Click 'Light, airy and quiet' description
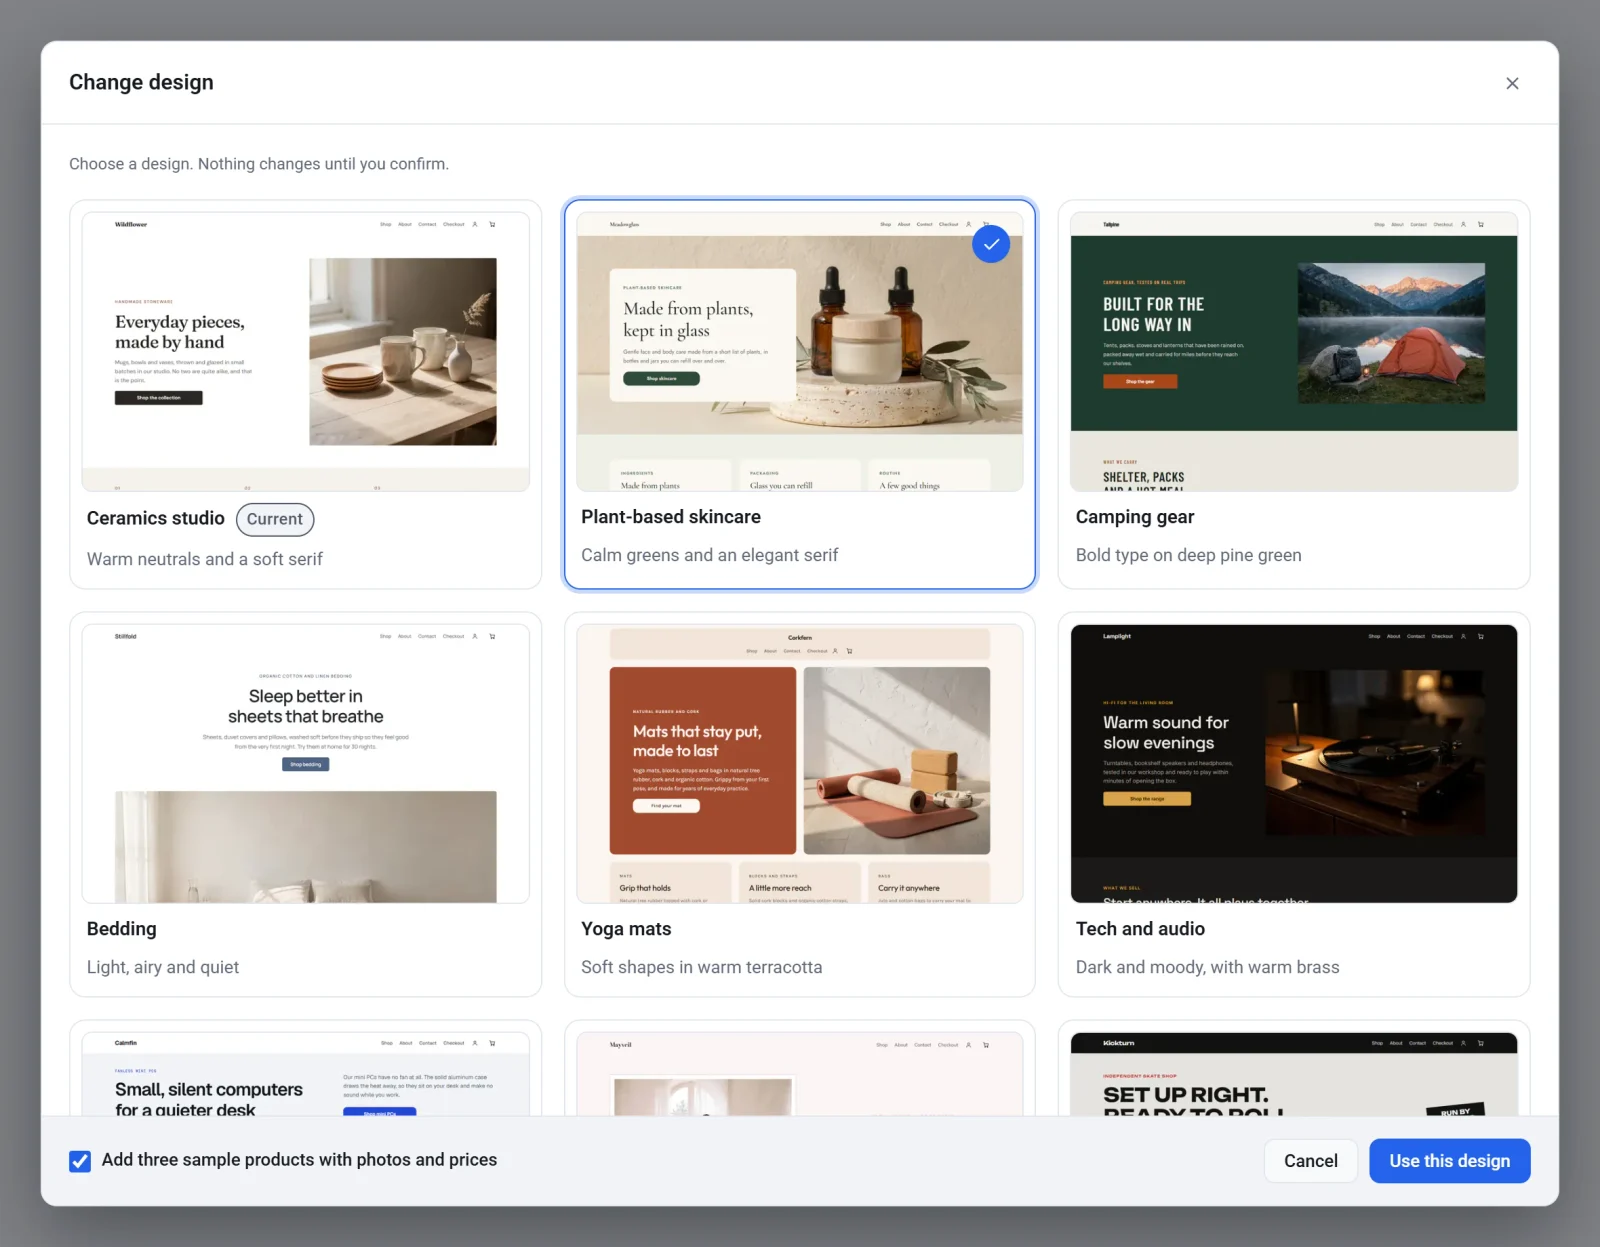 163,967
